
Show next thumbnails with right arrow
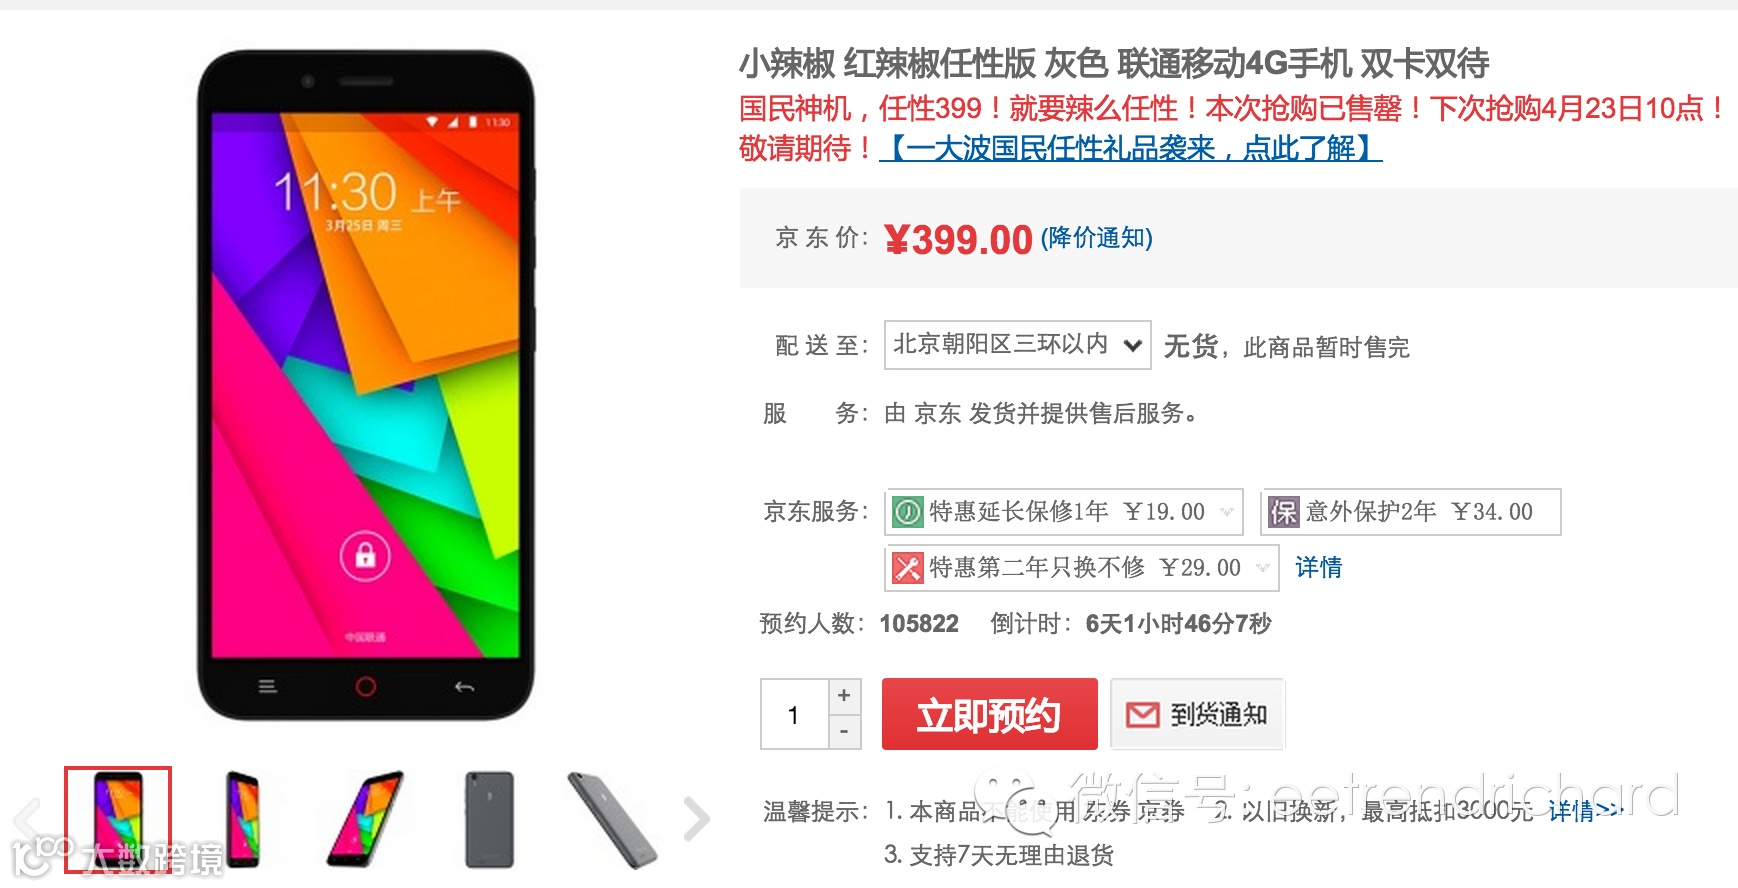click(696, 819)
